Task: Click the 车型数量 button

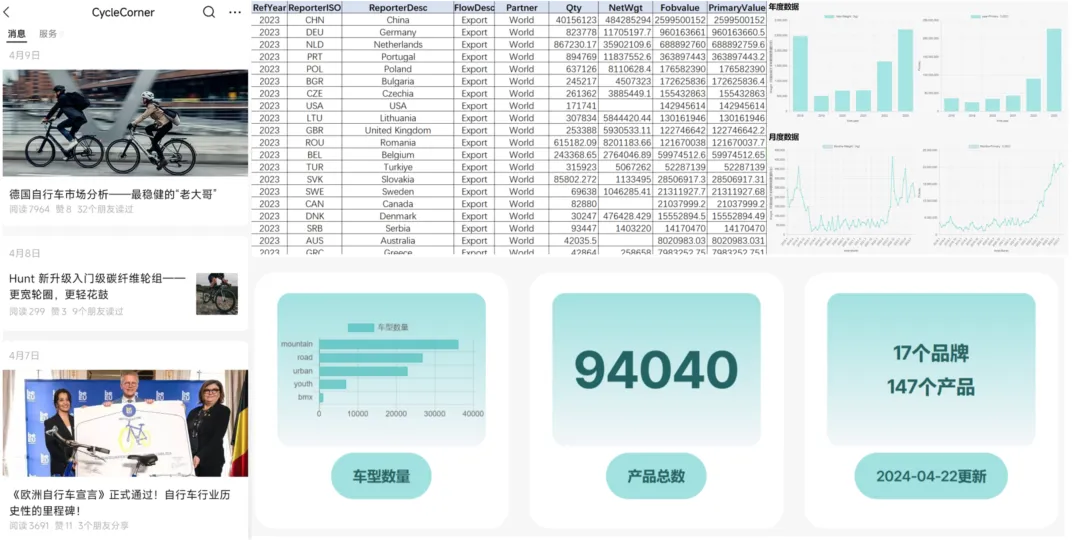Action: point(381,476)
